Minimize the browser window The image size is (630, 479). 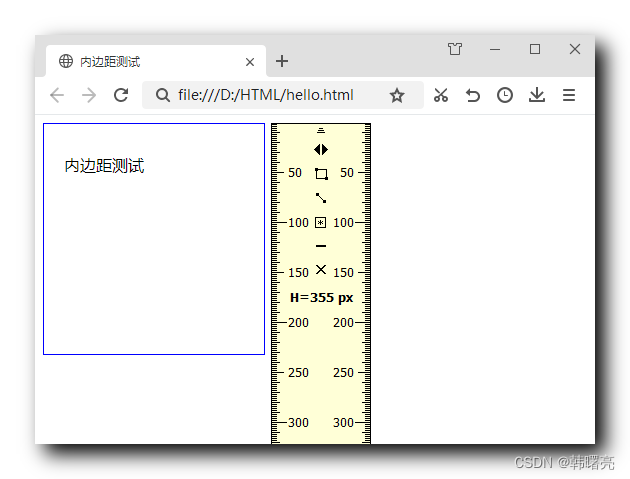(495, 49)
